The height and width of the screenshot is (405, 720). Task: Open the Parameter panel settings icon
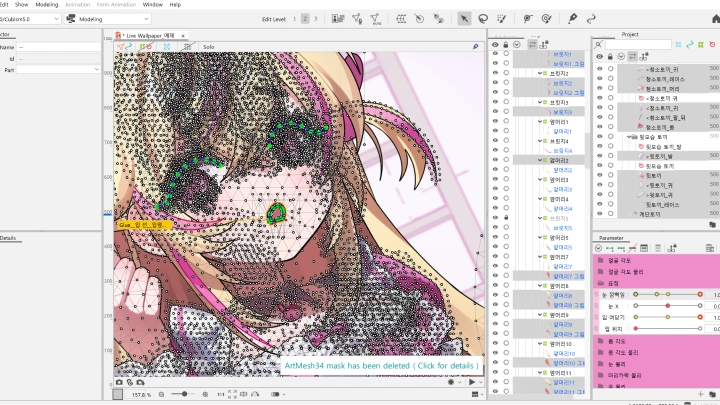point(709,248)
